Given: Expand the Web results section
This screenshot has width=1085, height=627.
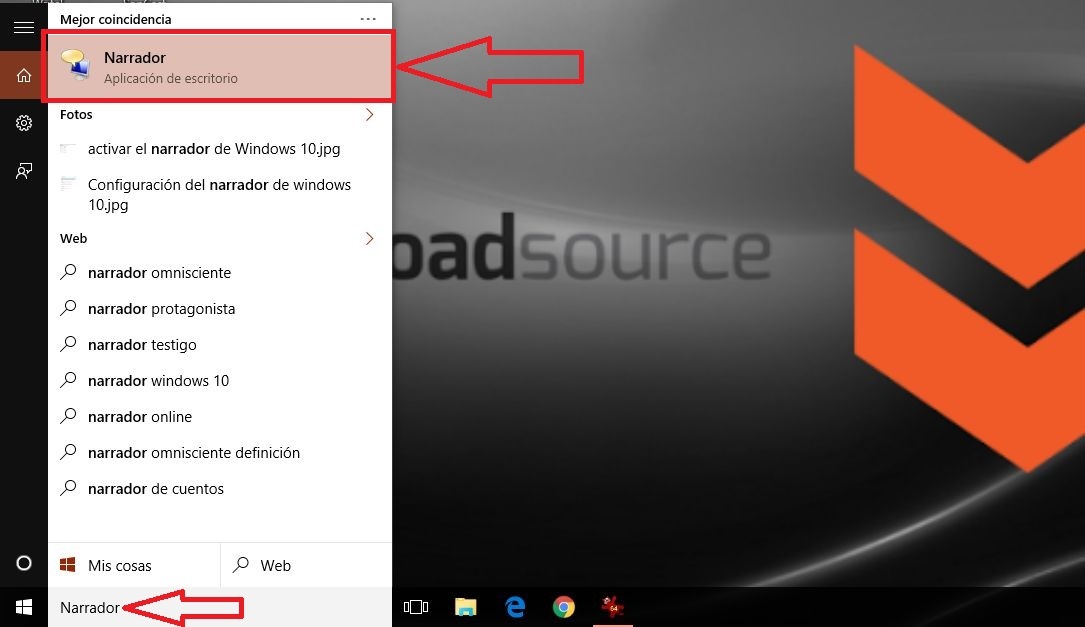Looking at the screenshot, I should 370,239.
